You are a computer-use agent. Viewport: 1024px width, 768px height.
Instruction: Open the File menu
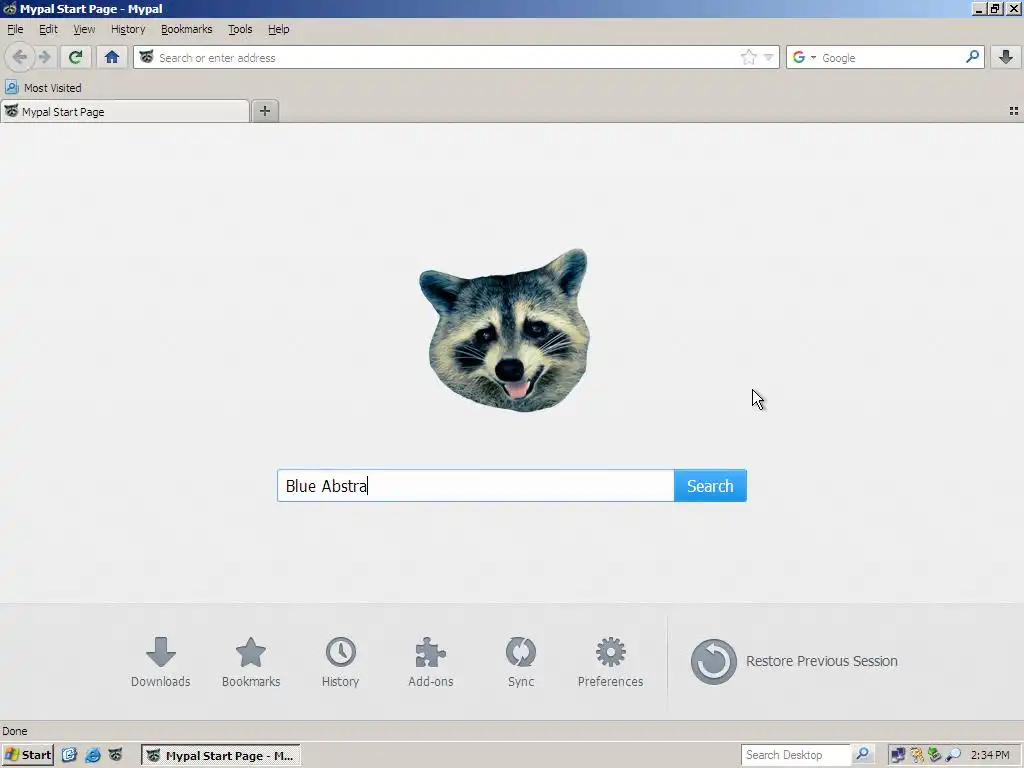[x=15, y=29]
